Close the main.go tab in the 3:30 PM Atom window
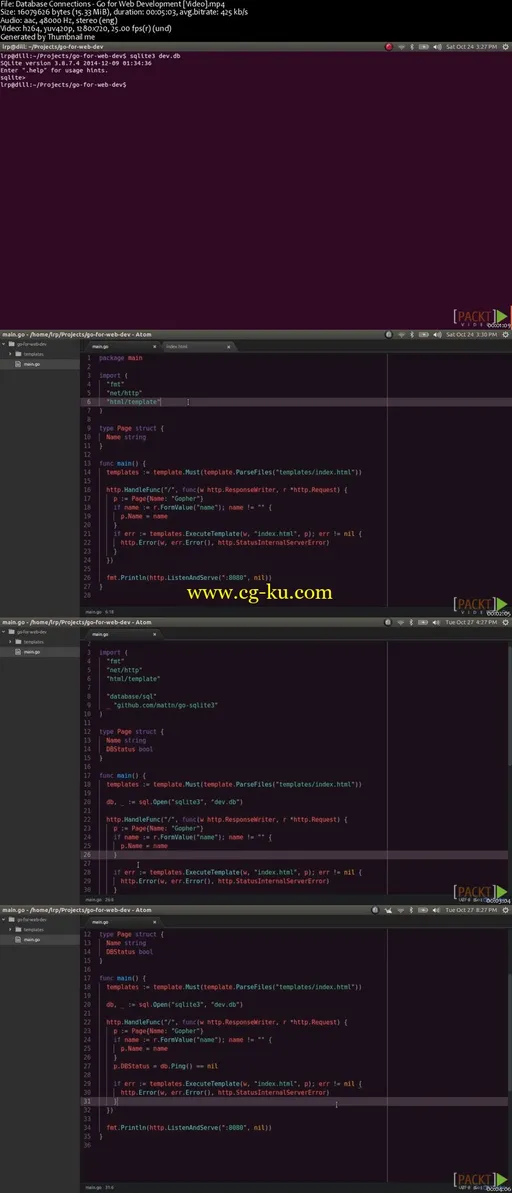Screen dimensions: 512x1193 tap(155, 346)
